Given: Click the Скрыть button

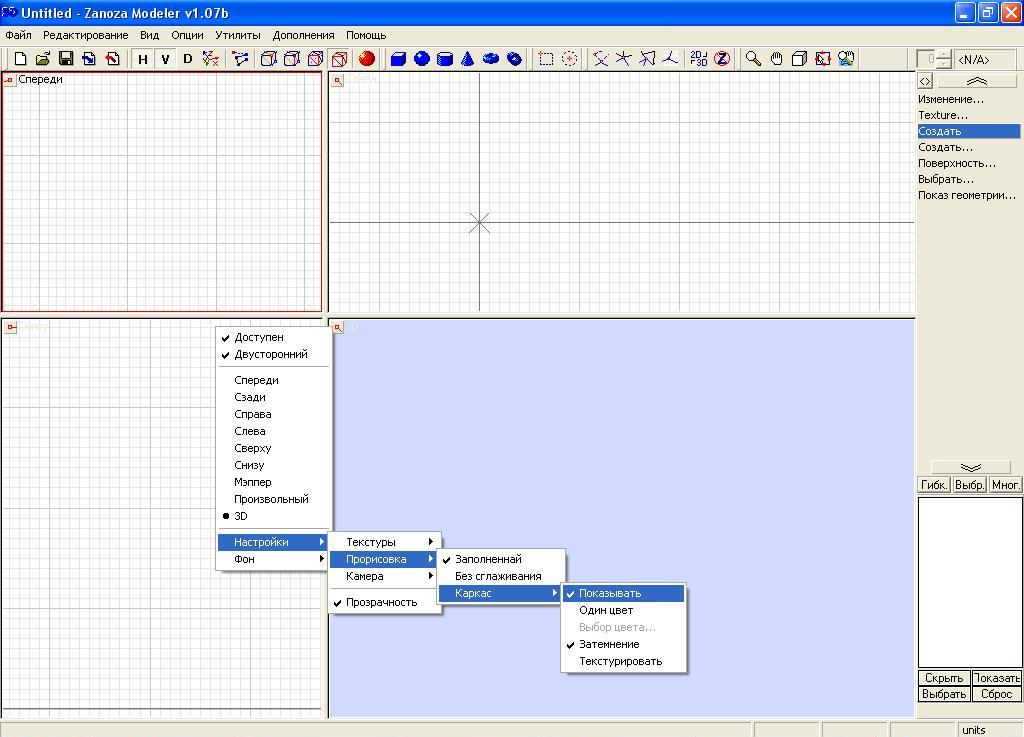Looking at the screenshot, I should click(943, 678).
